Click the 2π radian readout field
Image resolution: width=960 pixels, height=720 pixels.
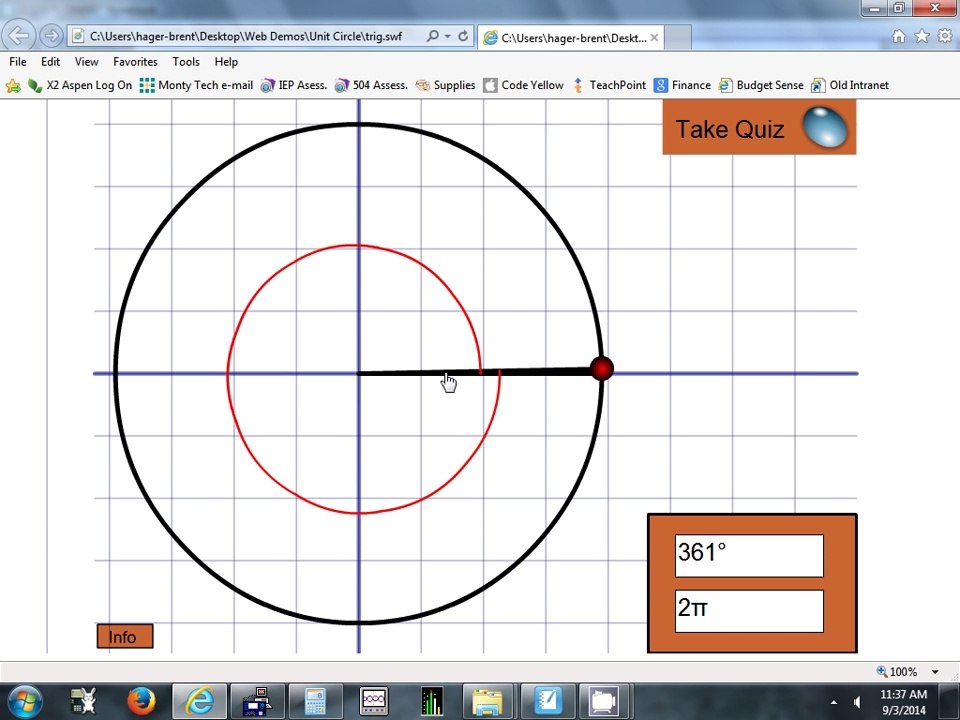[x=749, y=610]
